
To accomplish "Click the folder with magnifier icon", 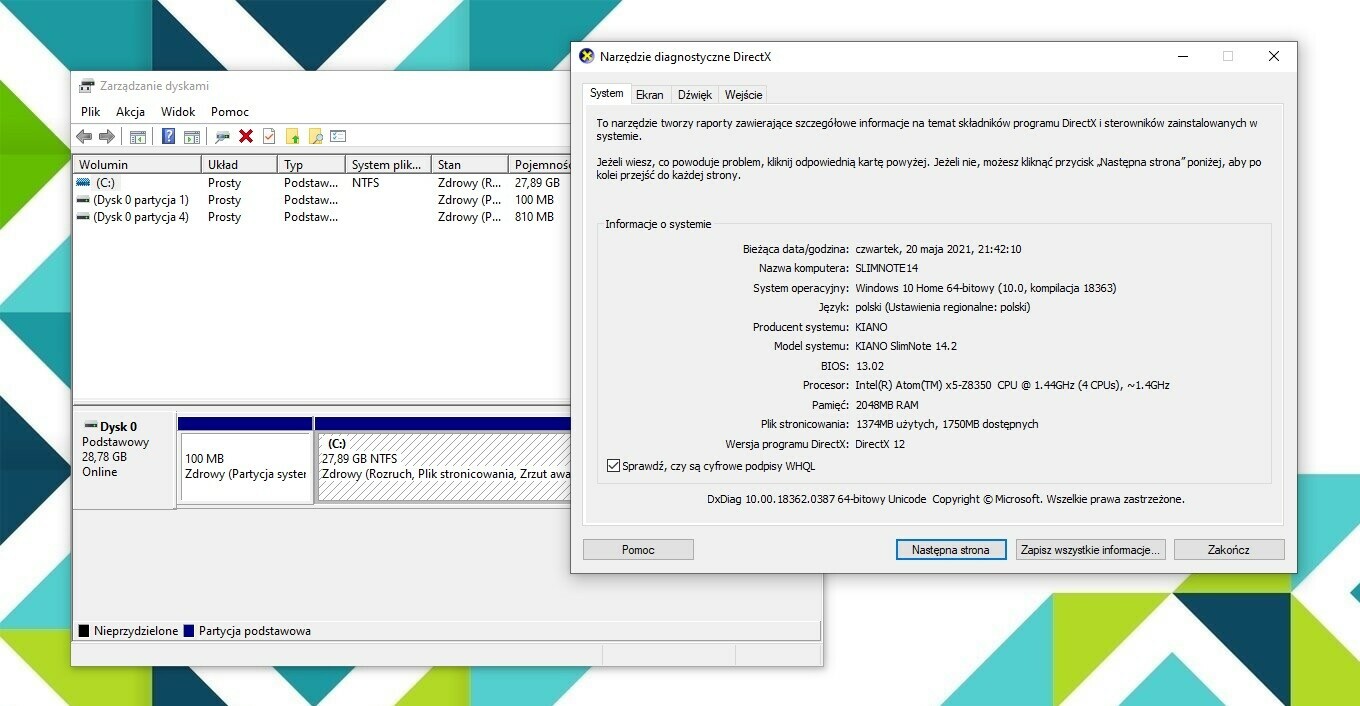I will pyautogui.click(x=315, y=136).
